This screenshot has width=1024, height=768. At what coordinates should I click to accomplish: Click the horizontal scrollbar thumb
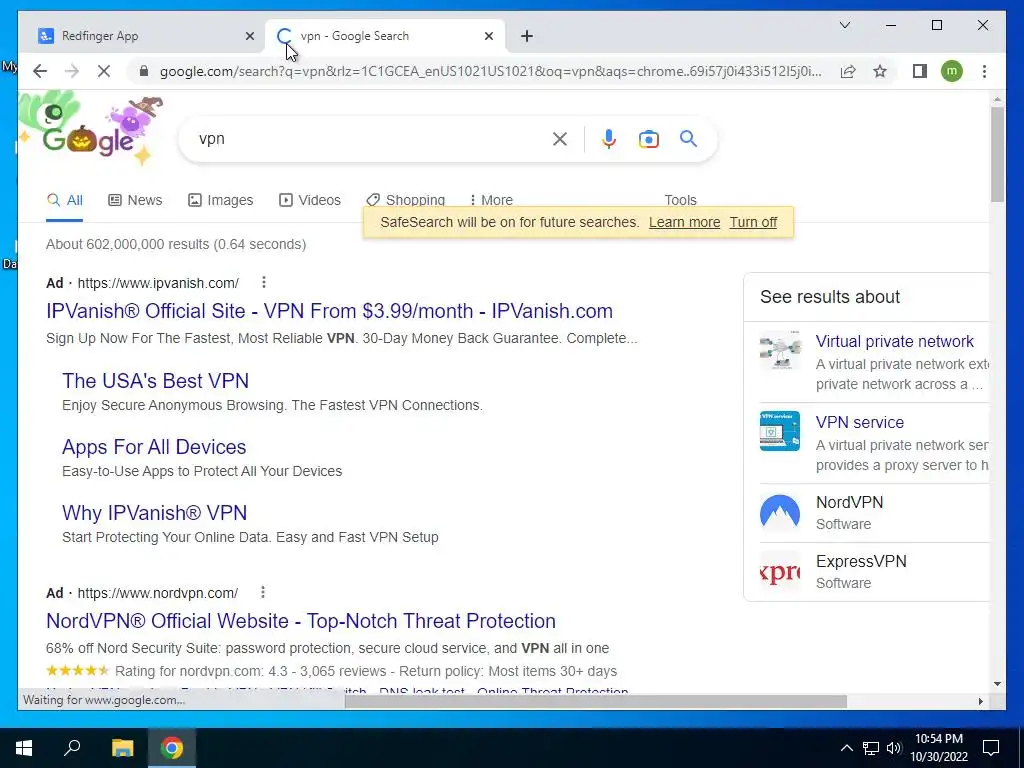pos(596,701)
